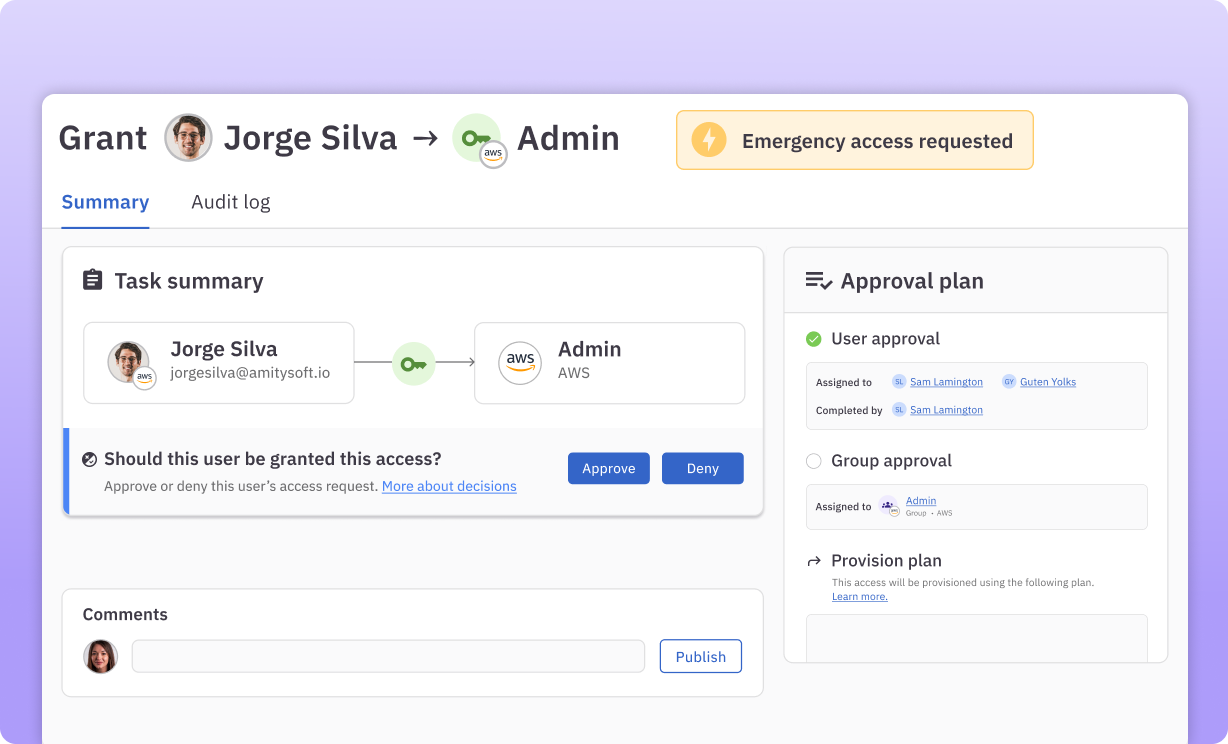This screenshot has height=744, width=1228.
Task: Click the Approval plan panel icon
Action: pos(816,281)
